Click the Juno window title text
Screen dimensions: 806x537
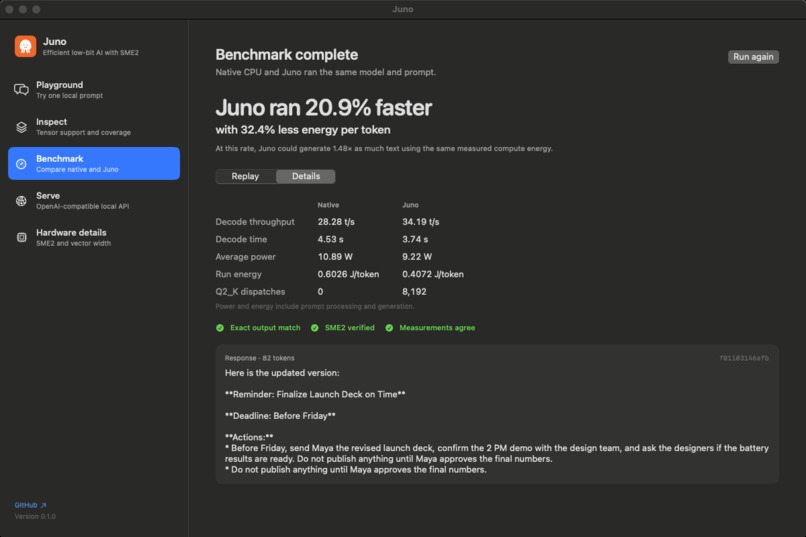coord(402,9)
